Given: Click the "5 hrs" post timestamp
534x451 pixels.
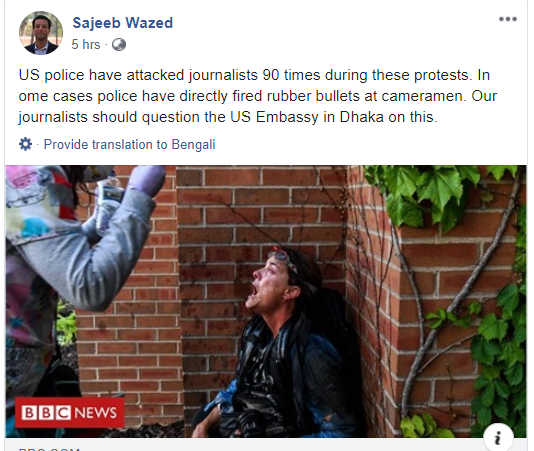Looking at the screenshot, I should pyautogui.click(x=86, y=45).
